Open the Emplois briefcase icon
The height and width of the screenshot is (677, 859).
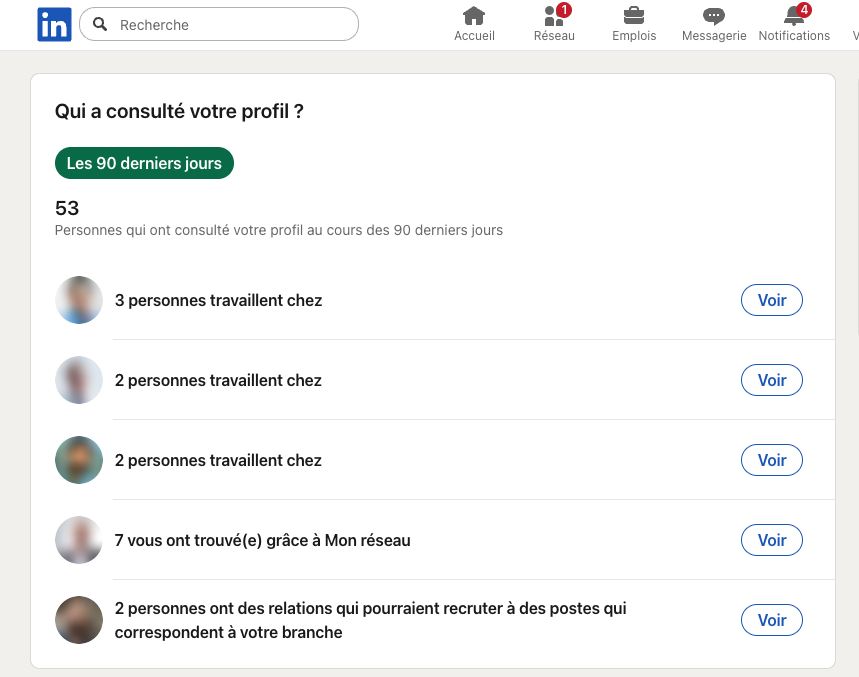pos(633,17)
